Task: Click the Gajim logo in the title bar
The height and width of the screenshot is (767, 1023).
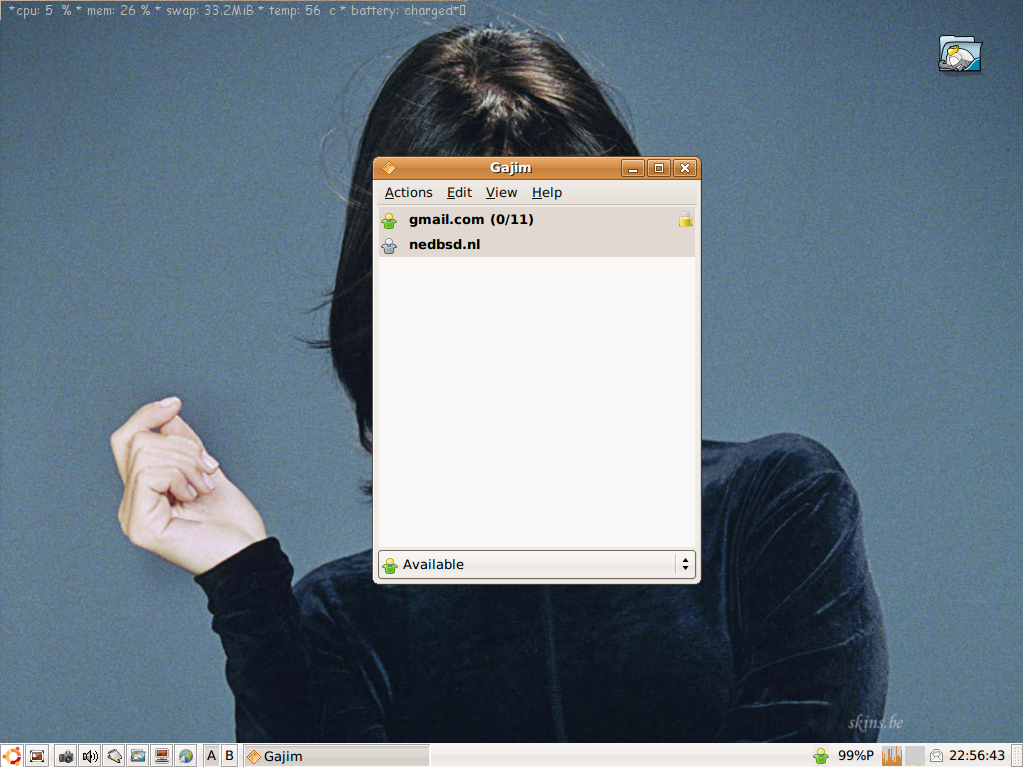Action: [x=389, y=168]
